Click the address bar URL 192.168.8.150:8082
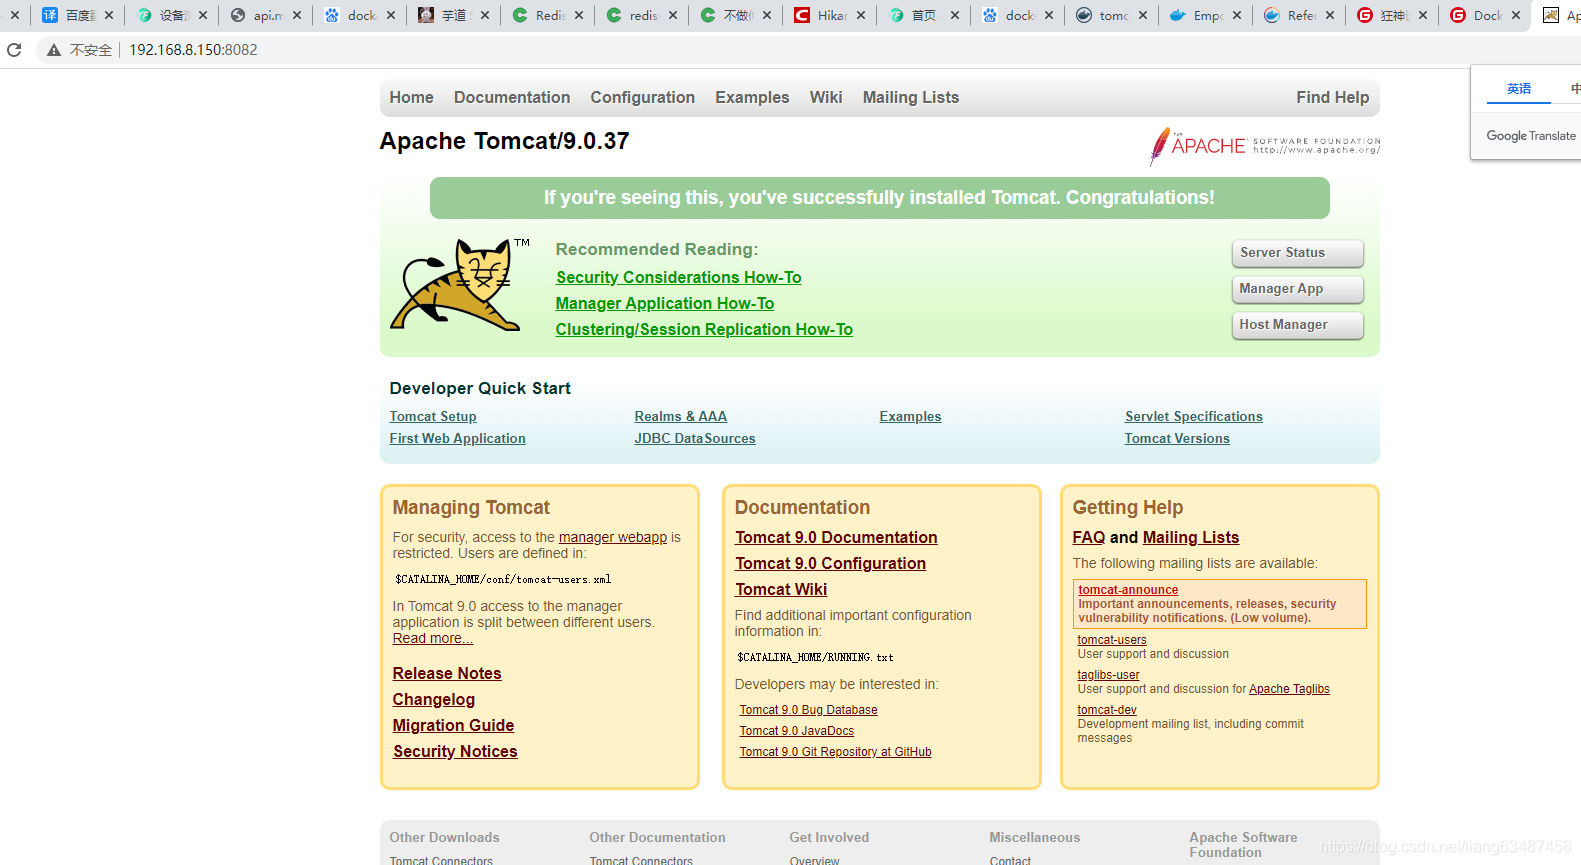The image size is (1581, 865). (193, 50)
